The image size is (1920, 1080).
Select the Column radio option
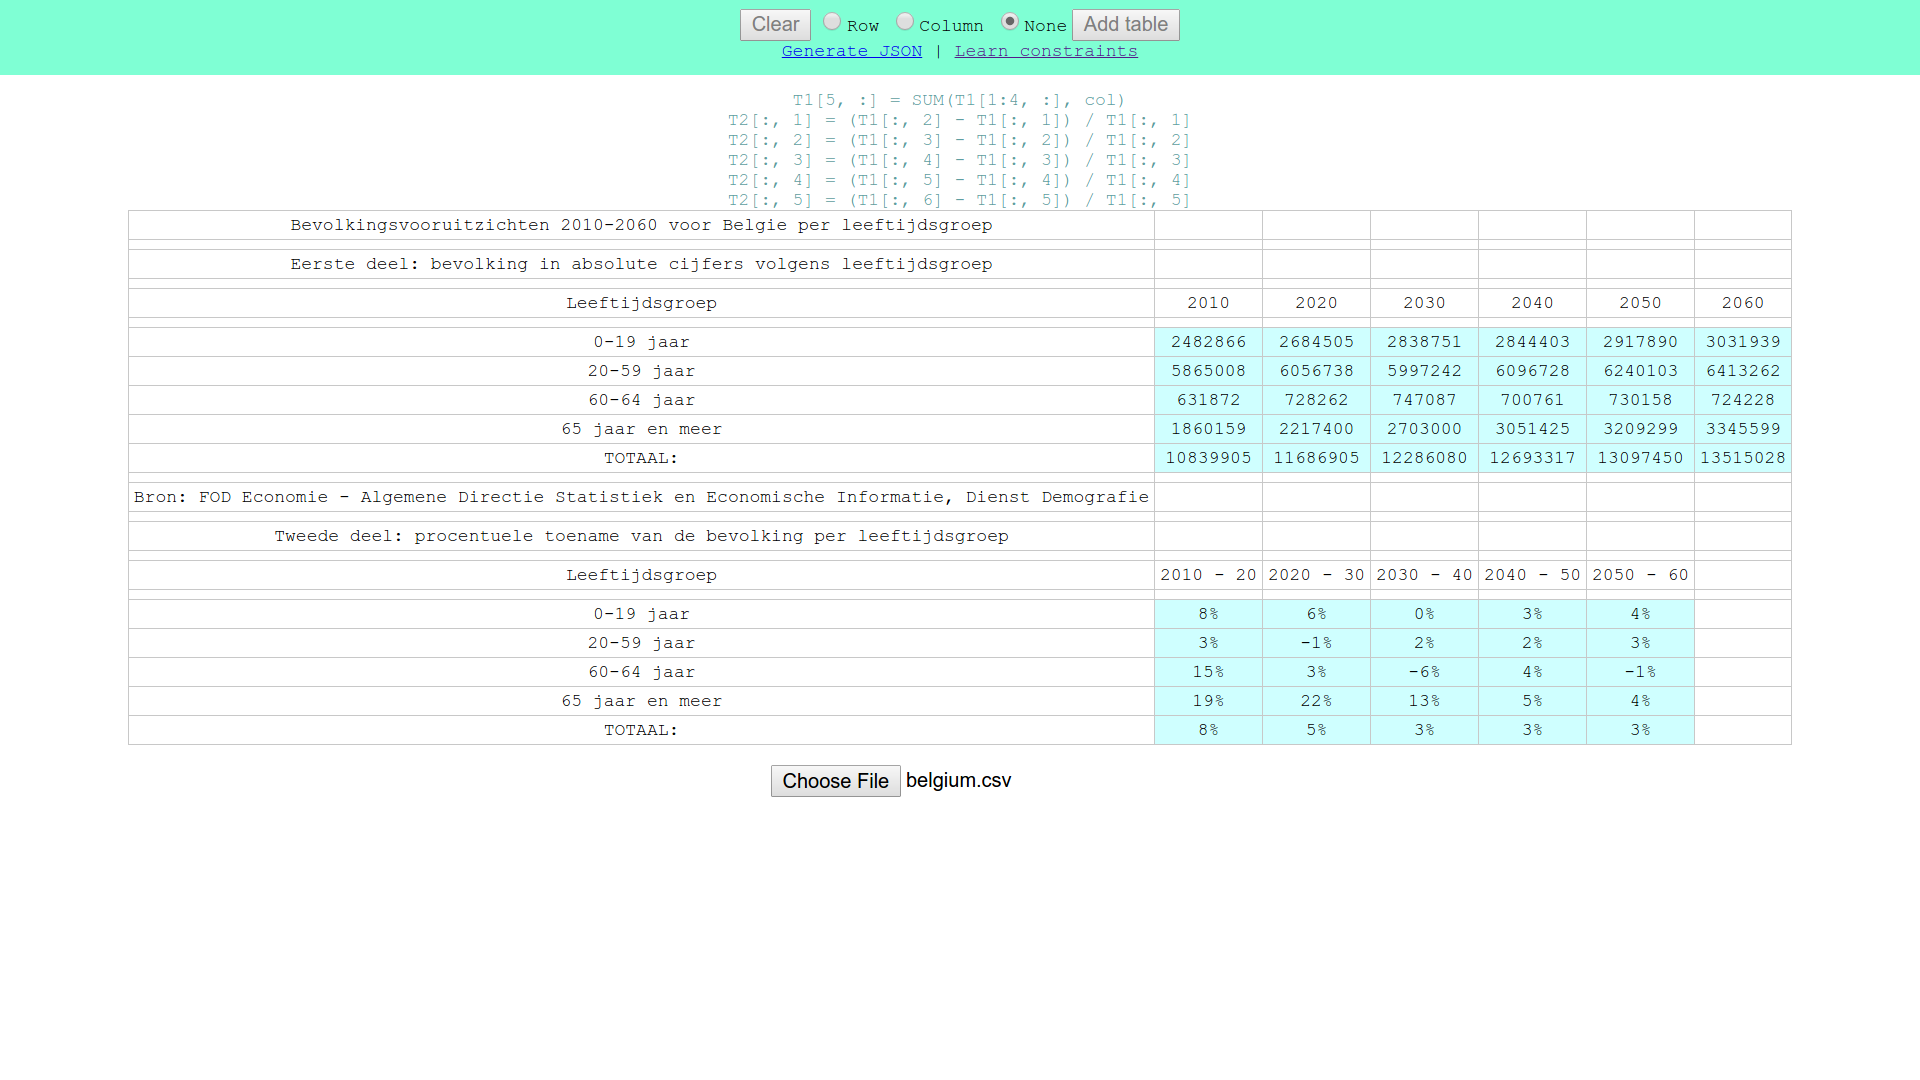click(905, 22)
